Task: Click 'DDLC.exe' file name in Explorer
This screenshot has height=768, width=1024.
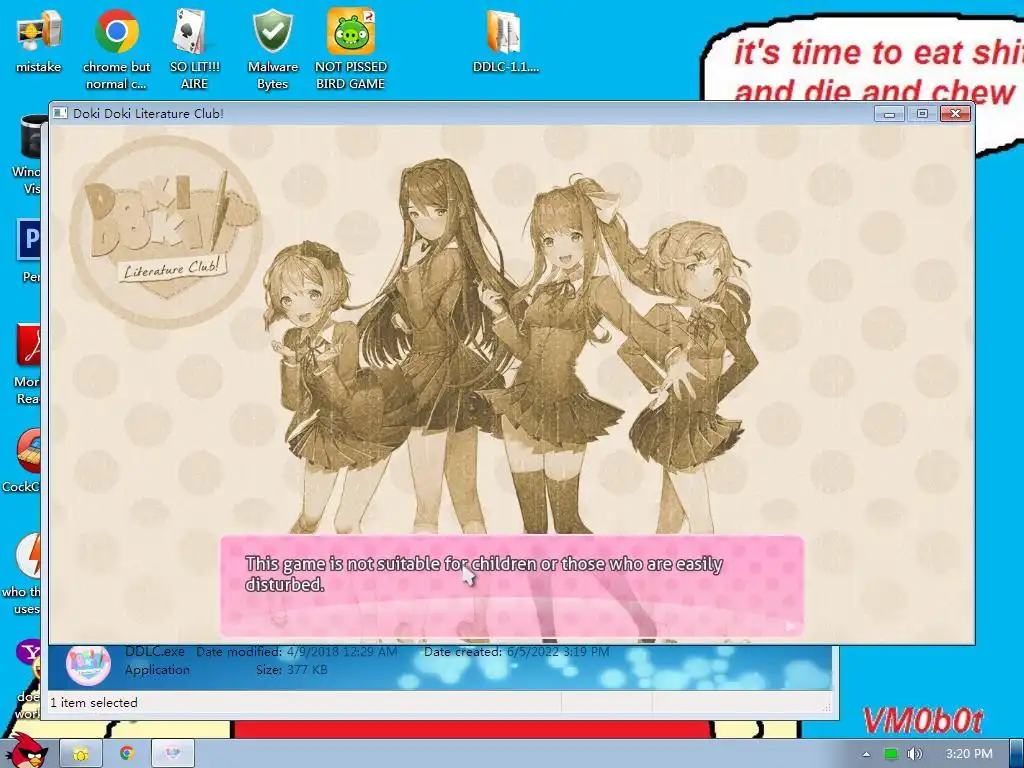Action: [155, 652]
